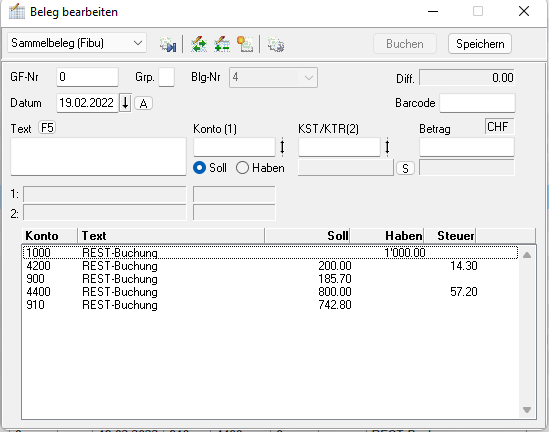The image size is (549, 432).
Task: Select the Soll radio button
Action: pos(199,168)
